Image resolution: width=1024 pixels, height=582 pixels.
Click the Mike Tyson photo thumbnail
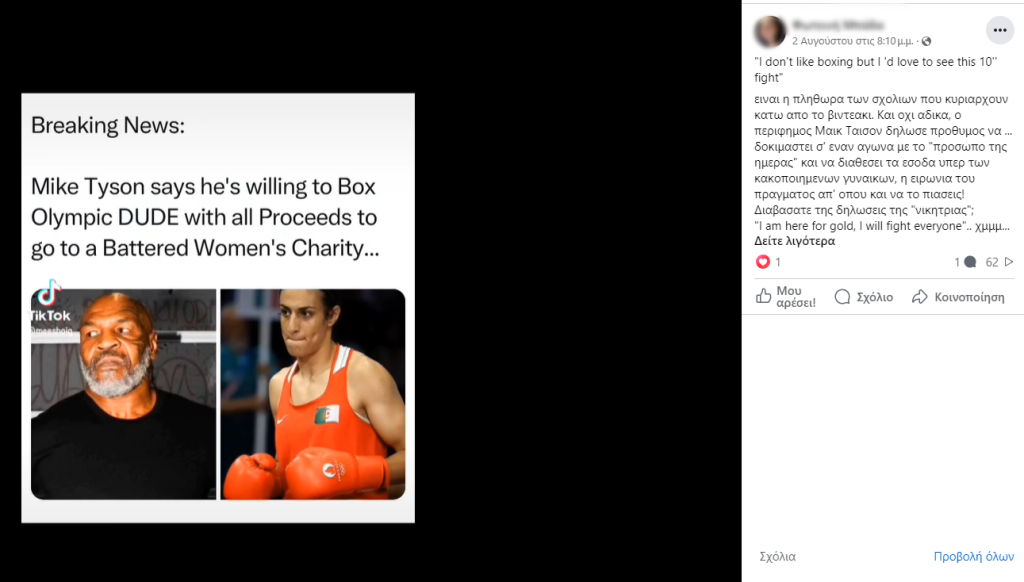(123, 394)
